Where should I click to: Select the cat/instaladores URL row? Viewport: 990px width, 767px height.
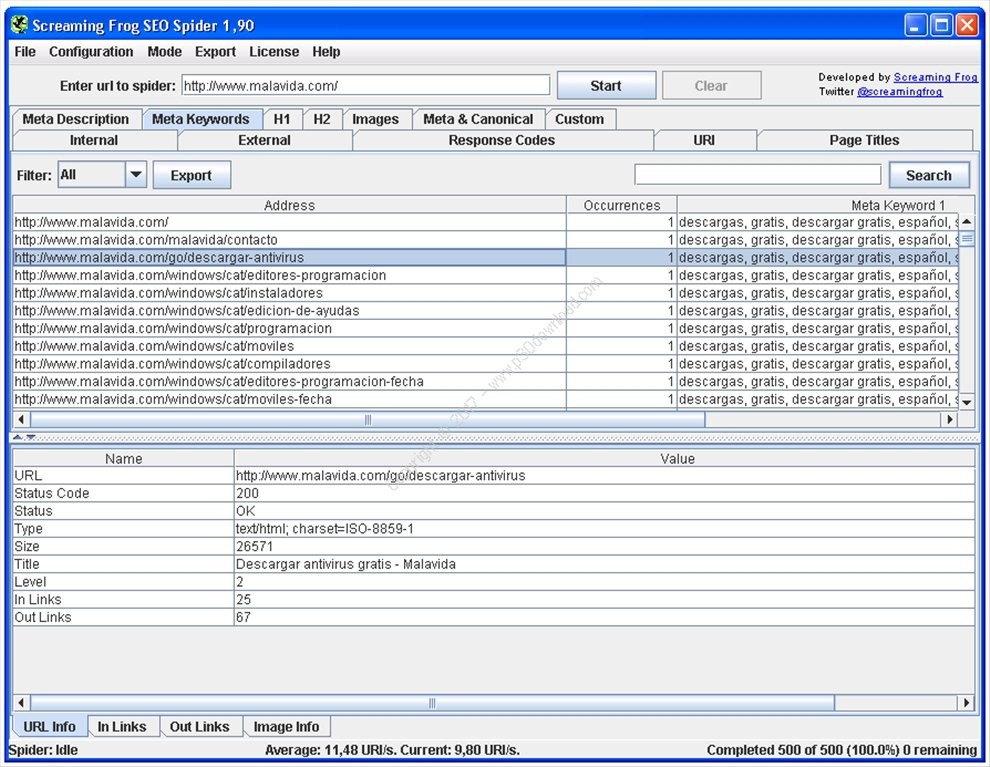[486, 293]
